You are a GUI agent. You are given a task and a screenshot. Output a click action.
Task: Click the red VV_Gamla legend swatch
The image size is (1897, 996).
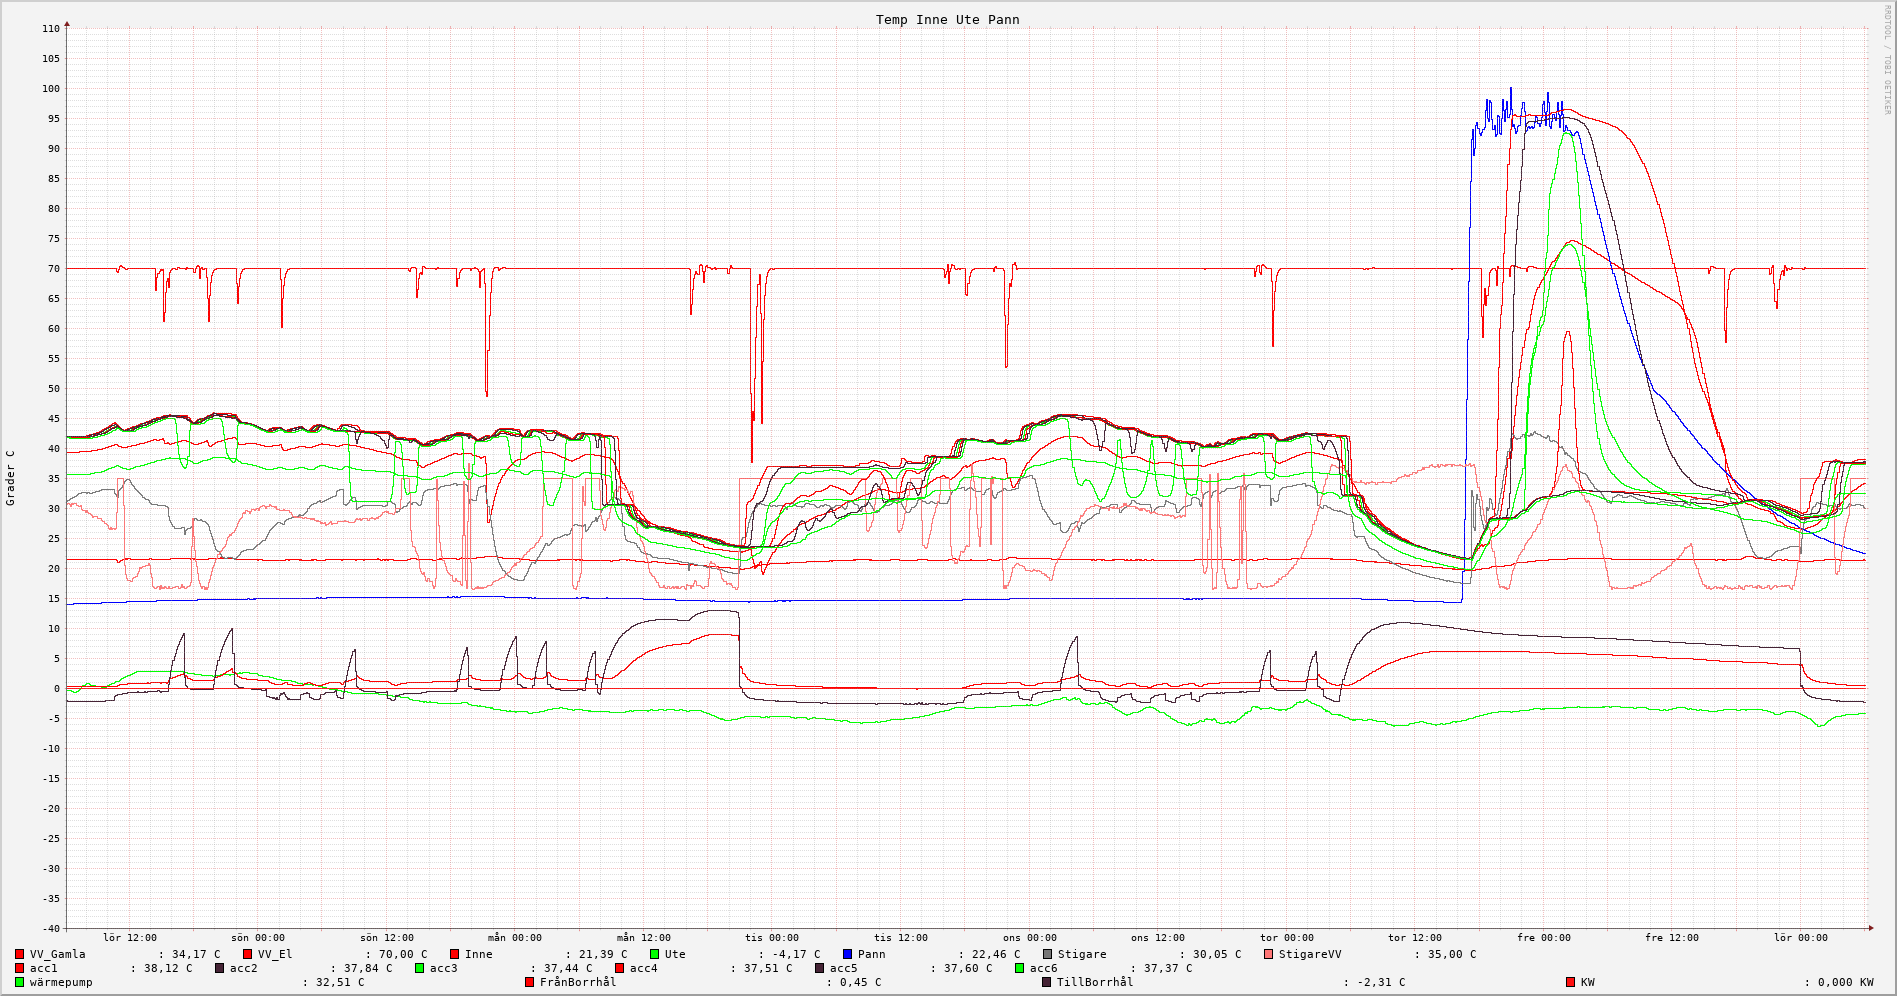point(19,954)
